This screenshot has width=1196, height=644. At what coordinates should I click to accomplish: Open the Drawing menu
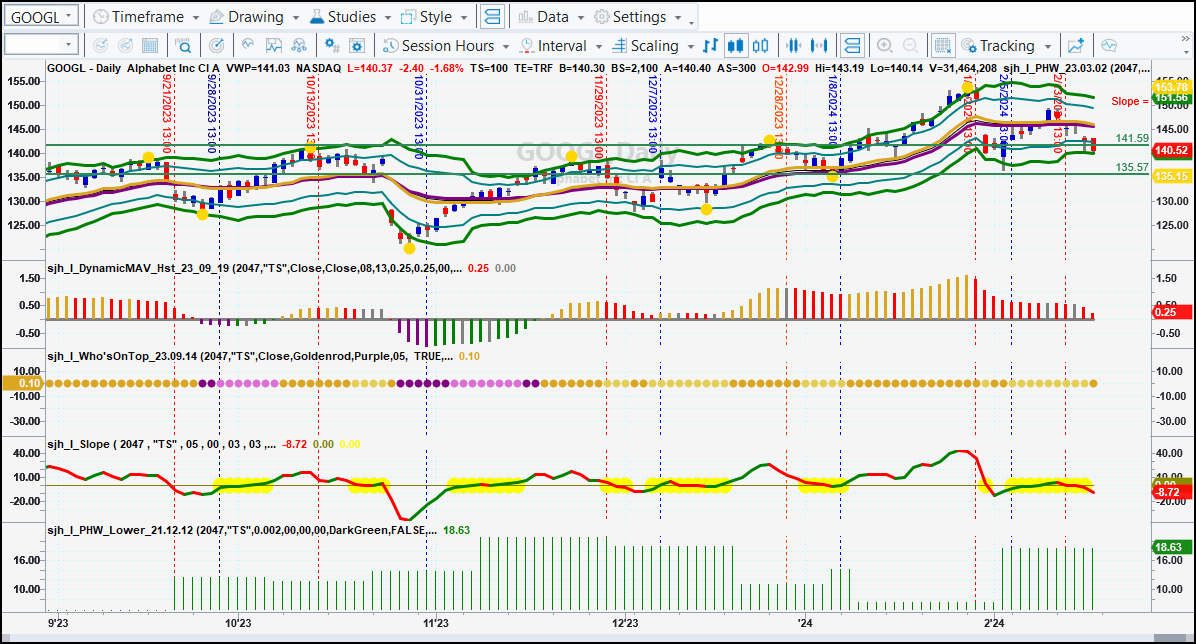(x=253, y=16)
